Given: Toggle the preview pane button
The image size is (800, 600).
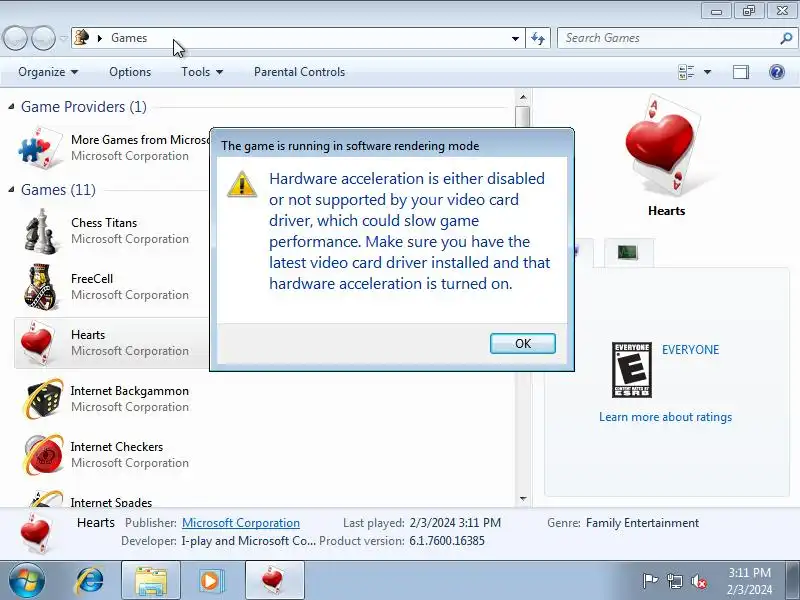Looking at the screenshot, I should pyautogui.click(x=741, y=72).
